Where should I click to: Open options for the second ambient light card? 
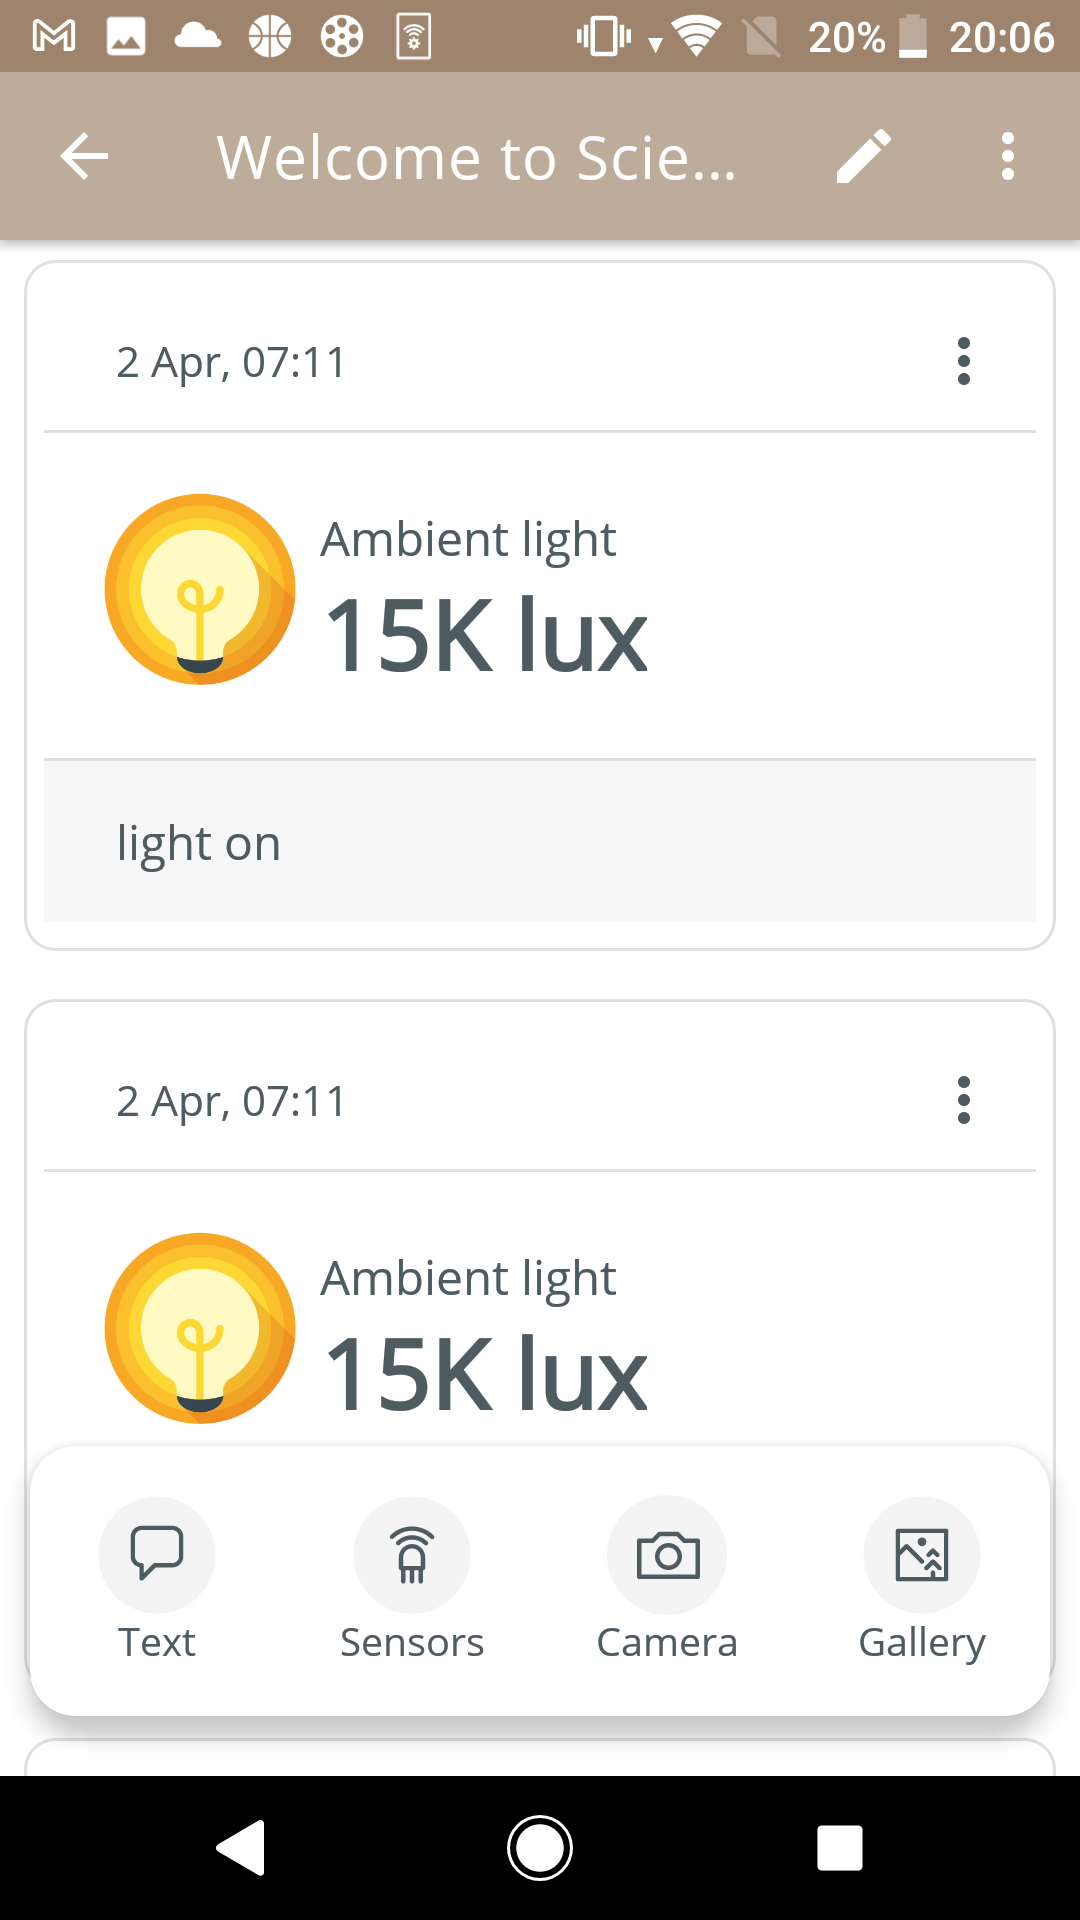pos(963,1100)
